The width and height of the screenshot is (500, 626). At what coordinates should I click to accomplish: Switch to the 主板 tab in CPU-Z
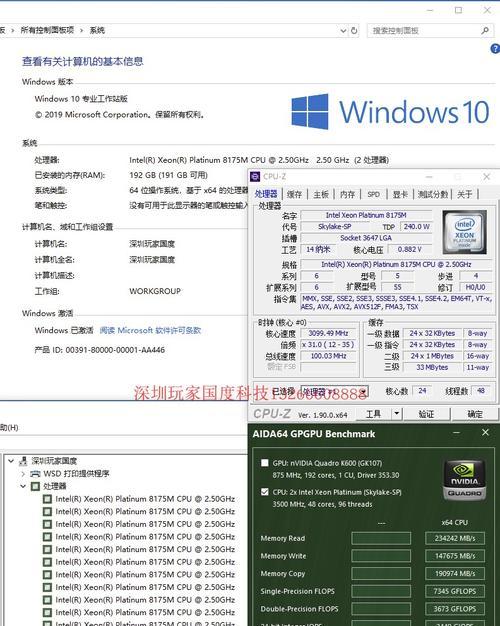[321, 194]
